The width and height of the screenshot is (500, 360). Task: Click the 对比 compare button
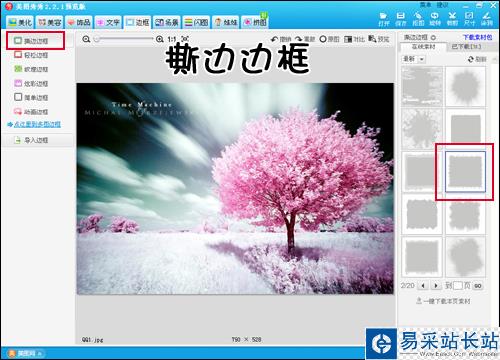pyautogui.click(x=354, y=39)
